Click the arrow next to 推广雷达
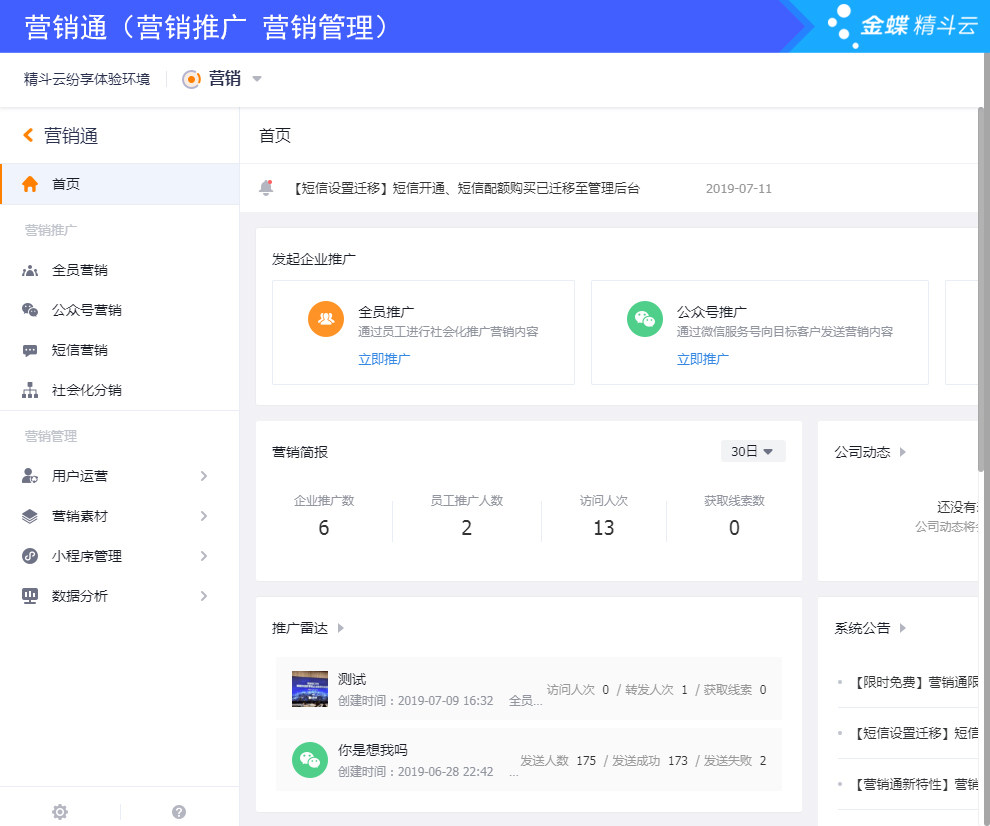The width and height of the screenshot is (990, 826). pos(340,628)
